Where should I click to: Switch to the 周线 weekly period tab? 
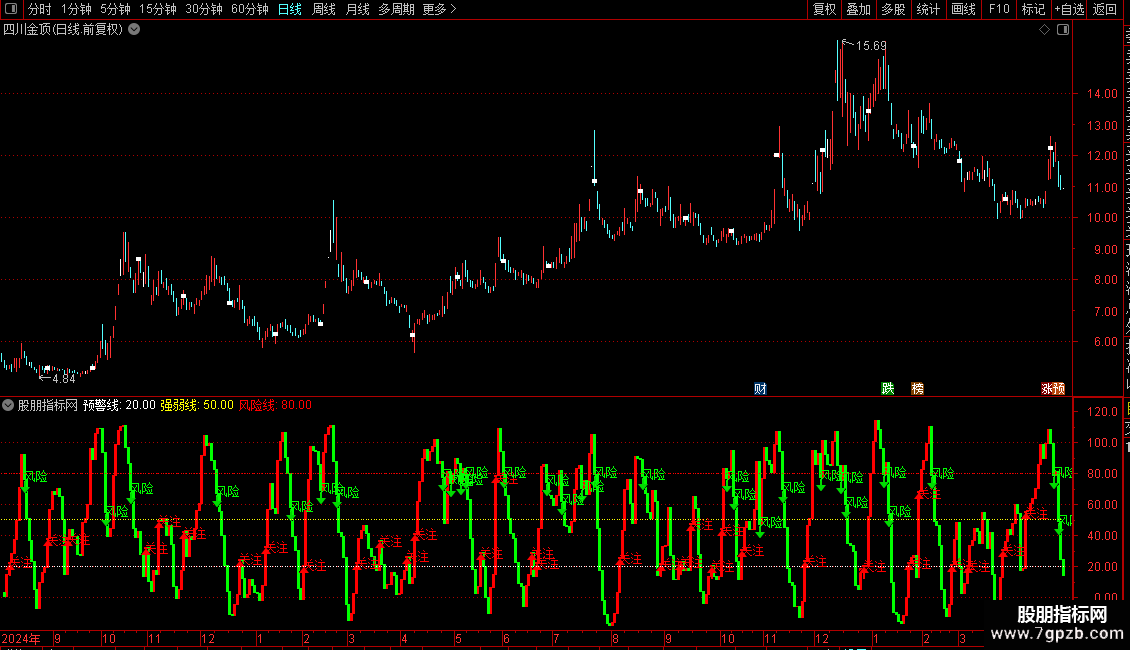pos(324,9)
